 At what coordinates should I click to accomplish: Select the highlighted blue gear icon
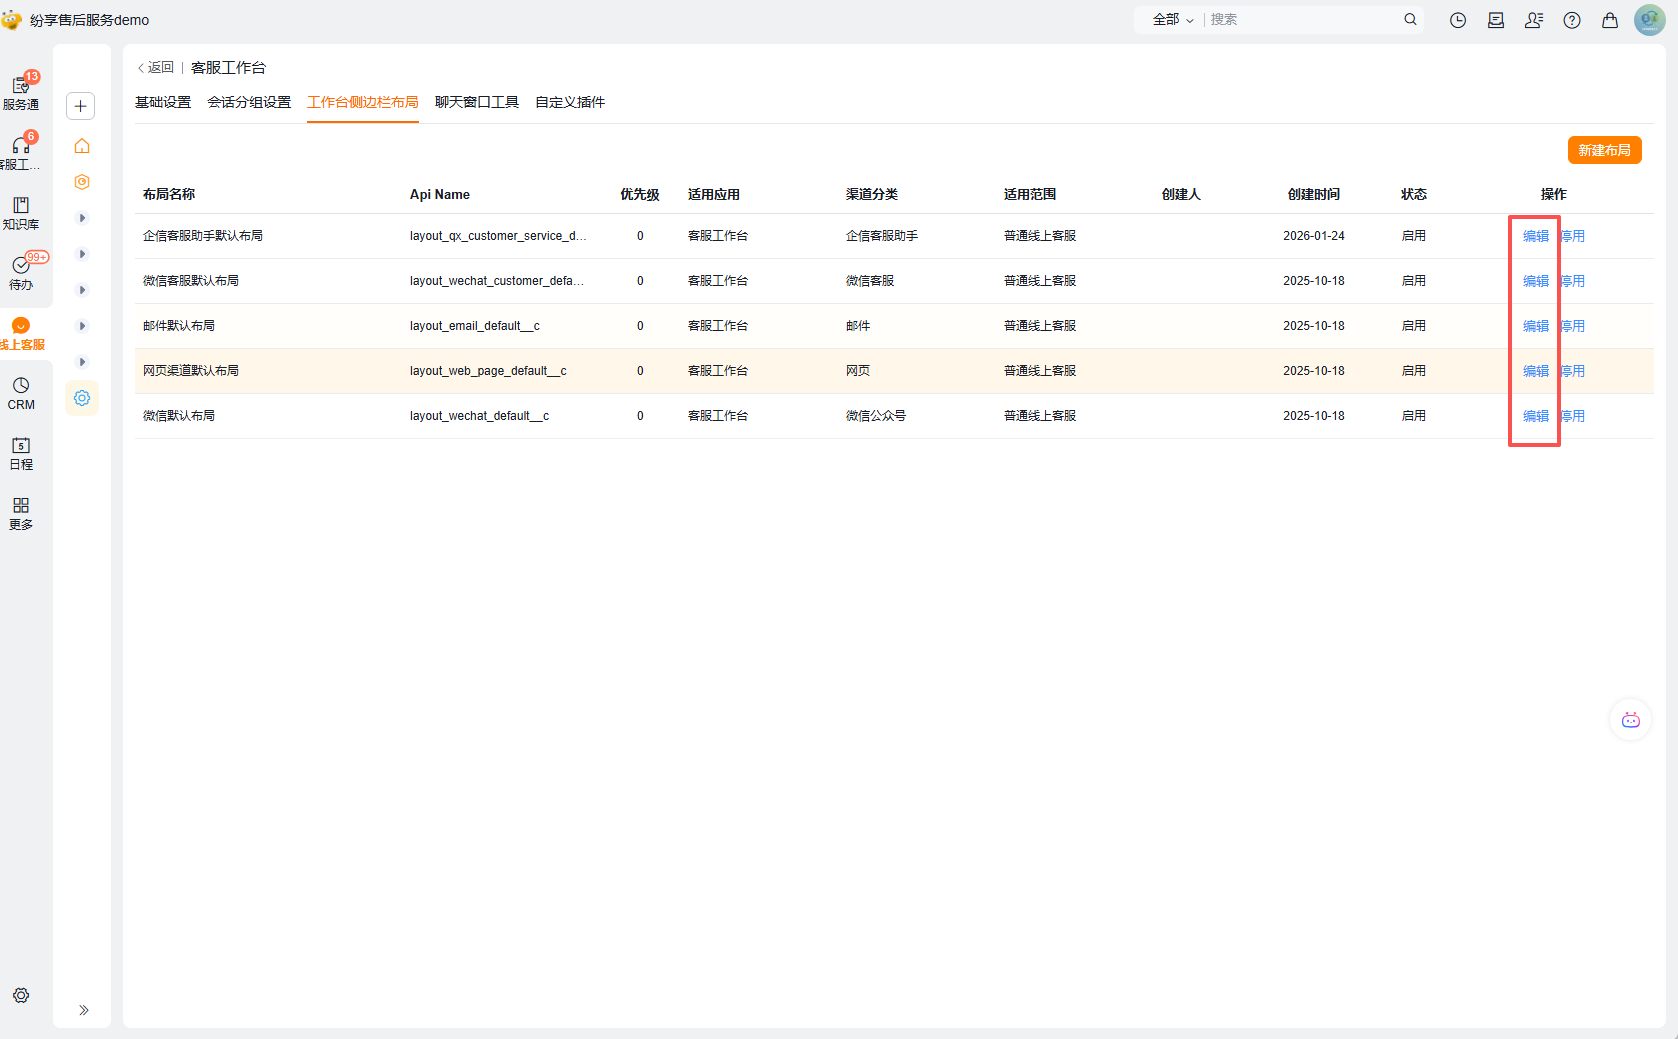click(x=82, y=398)
